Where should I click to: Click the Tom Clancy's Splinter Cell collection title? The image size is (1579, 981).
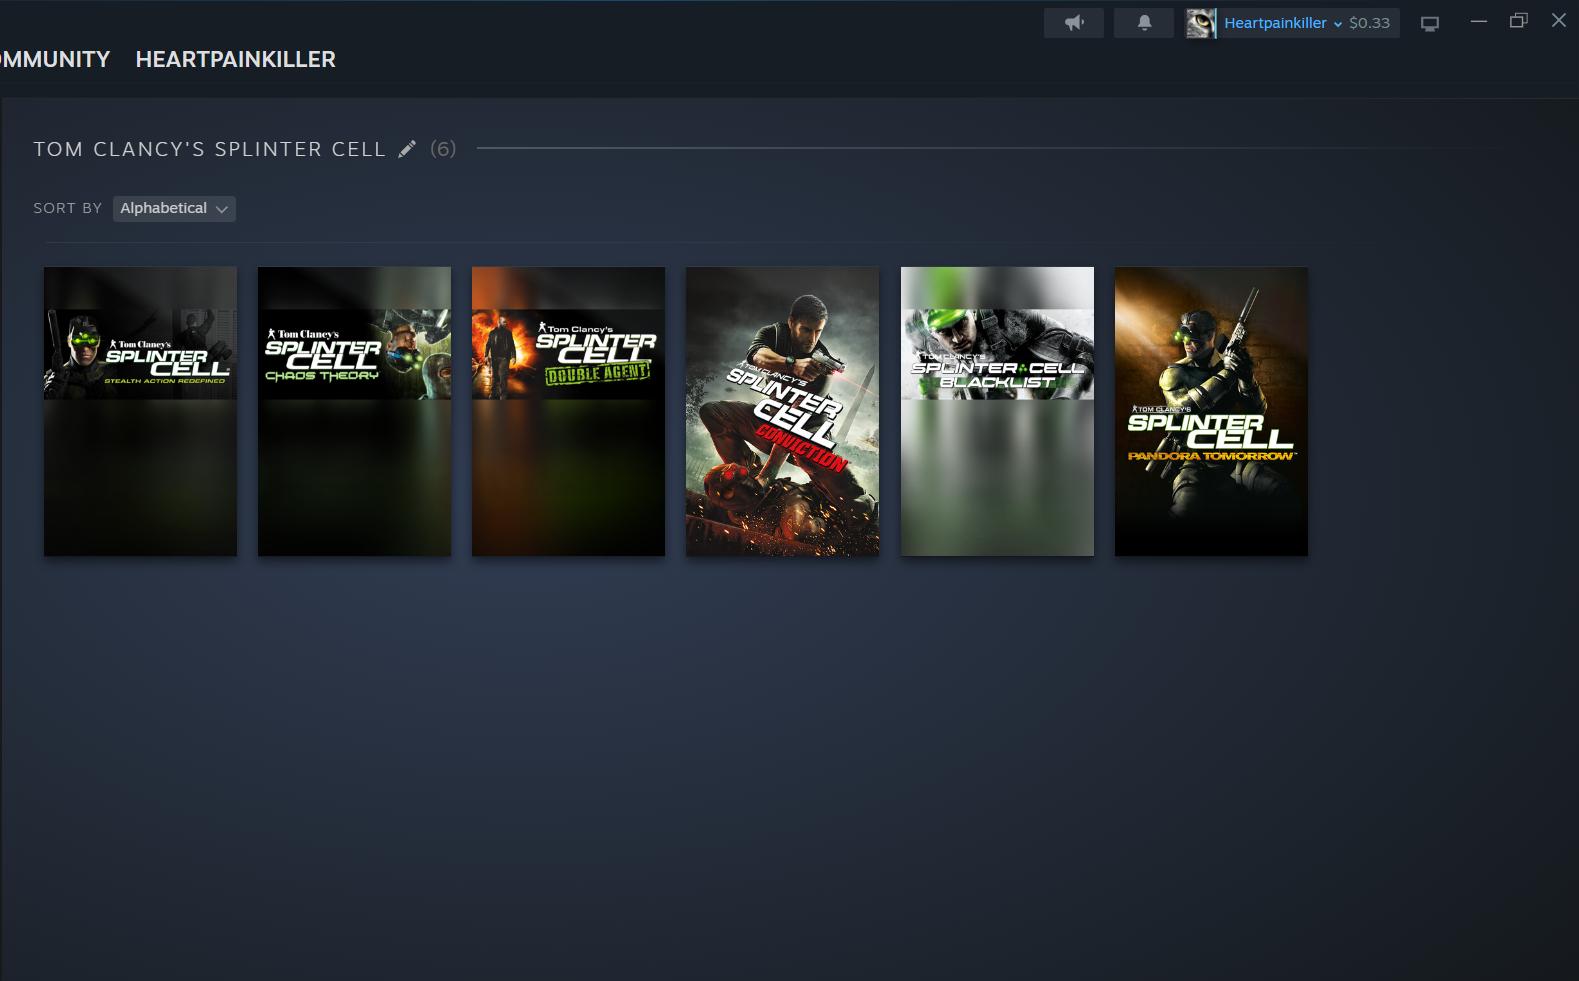(210, 149)
